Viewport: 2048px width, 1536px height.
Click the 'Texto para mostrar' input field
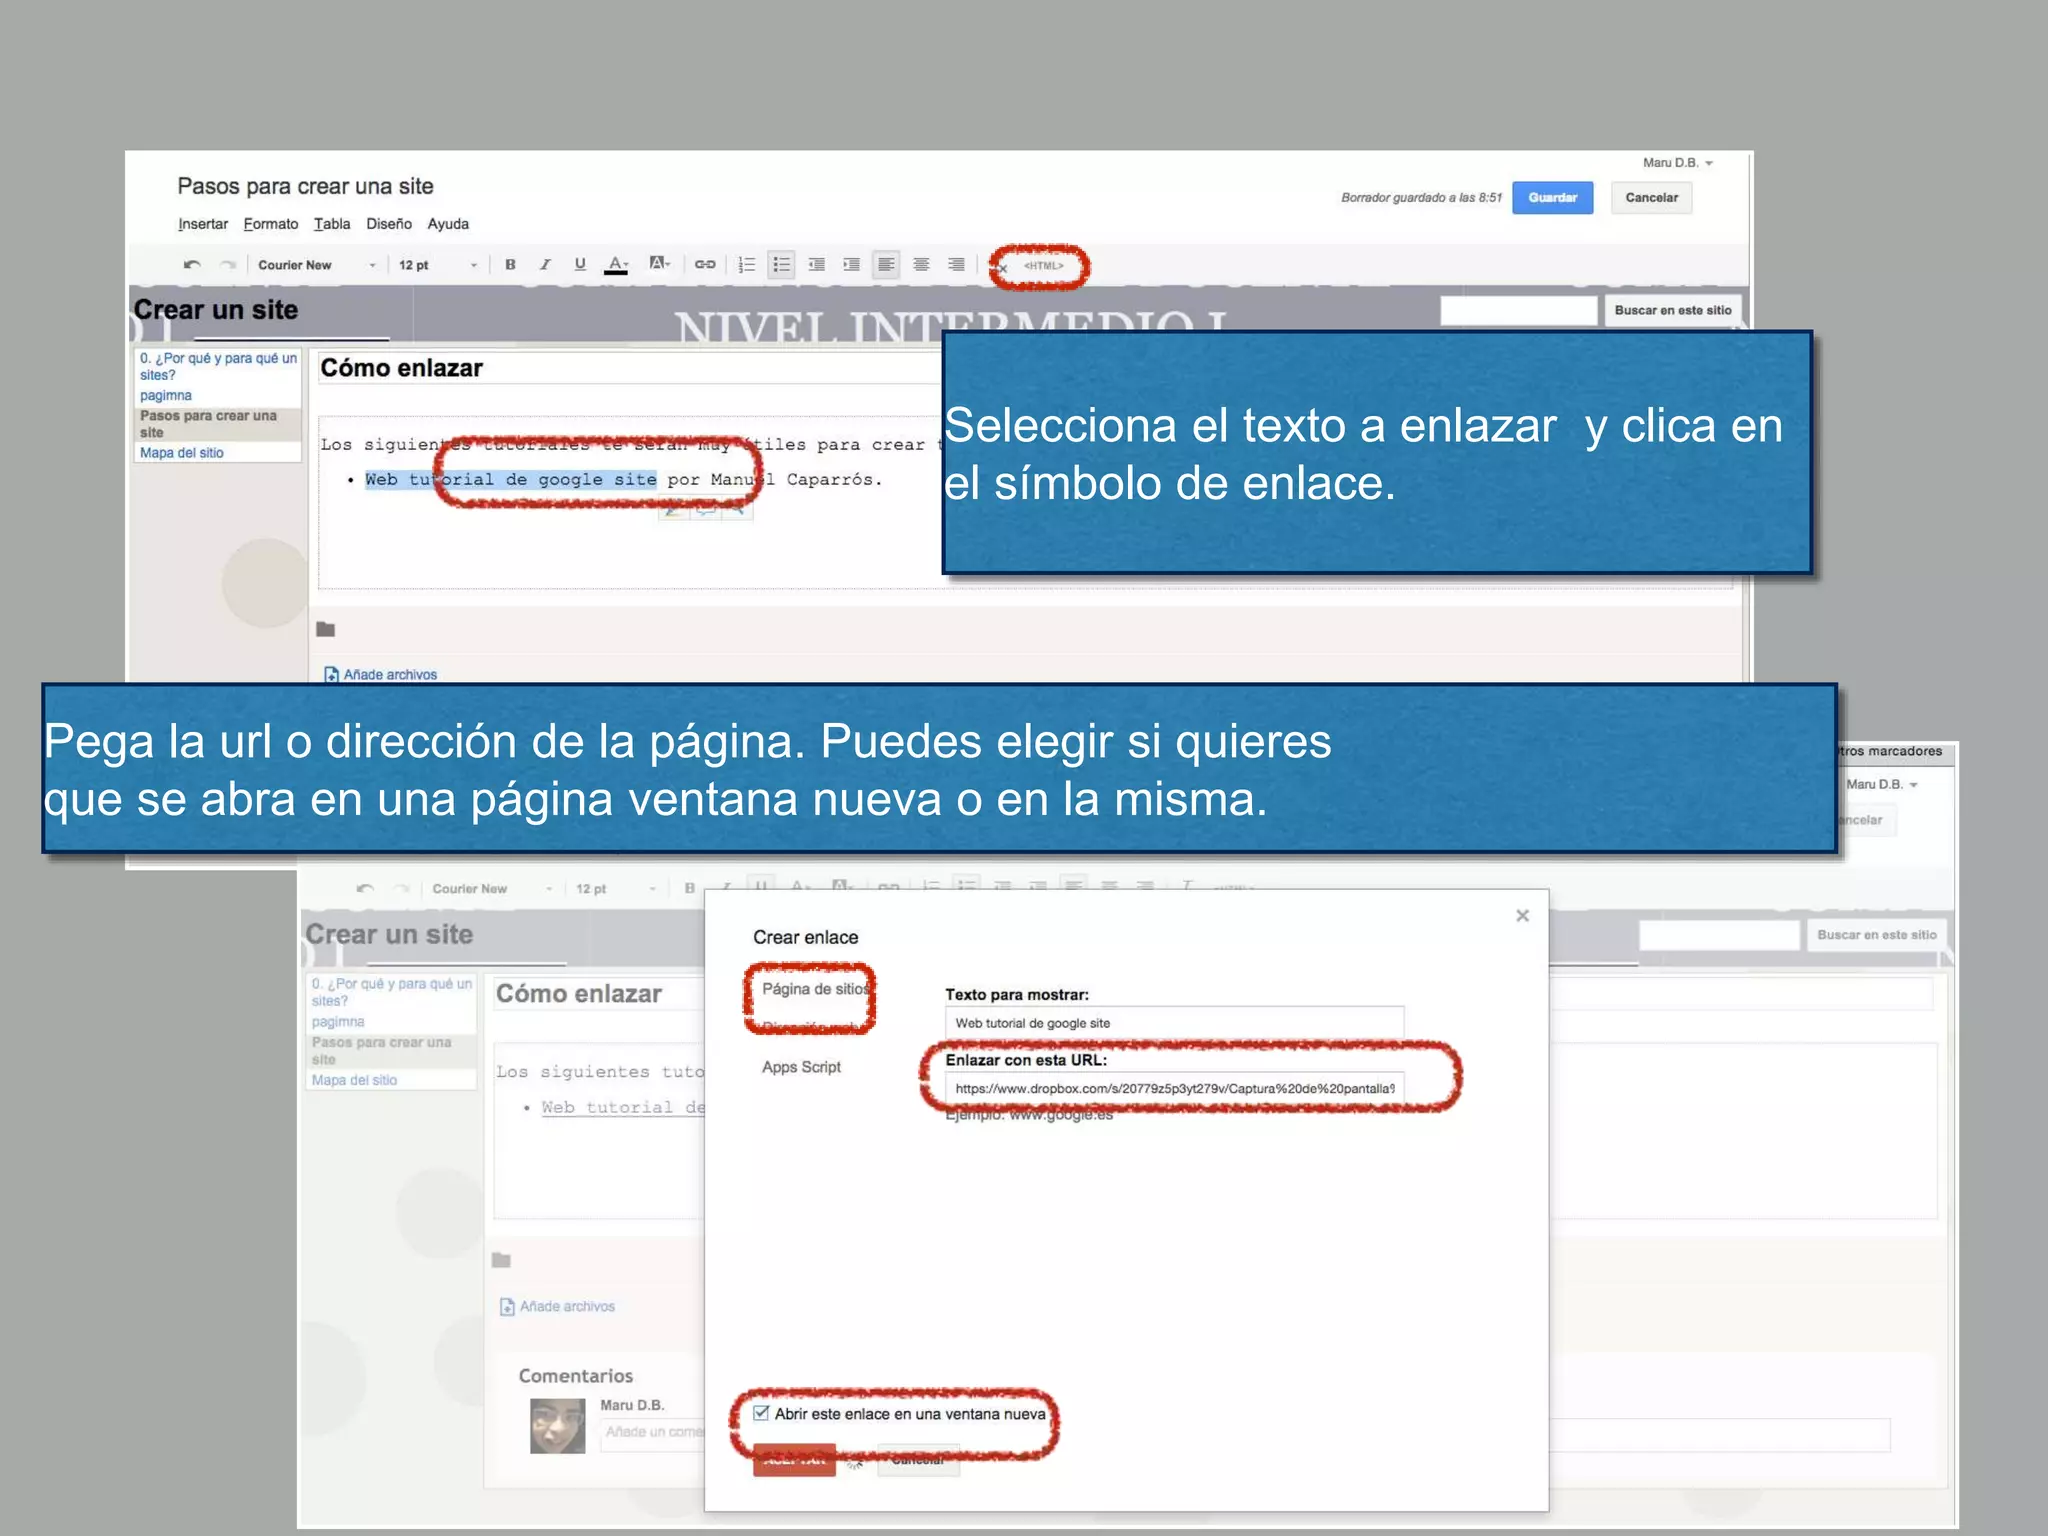point(1174,1023)
